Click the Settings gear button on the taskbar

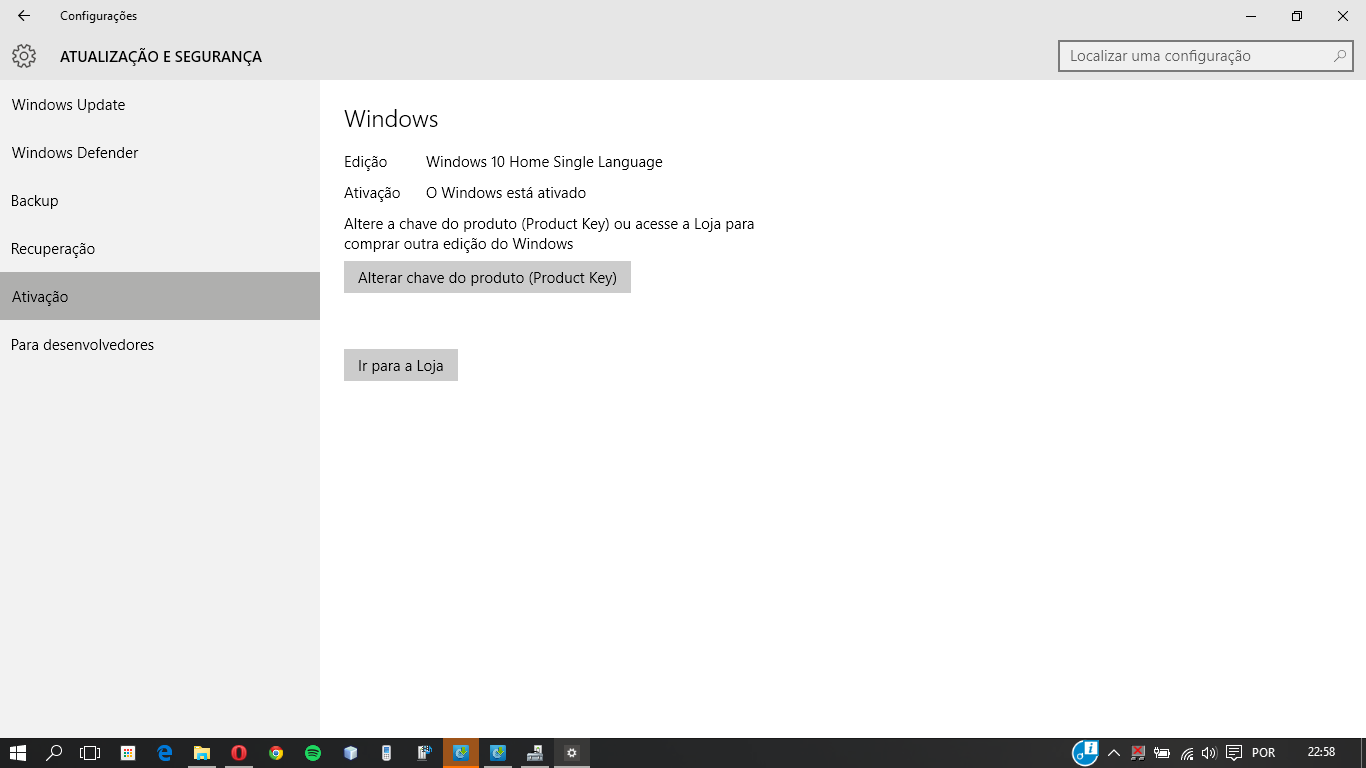pyautogui.click(x=572, y=753)
